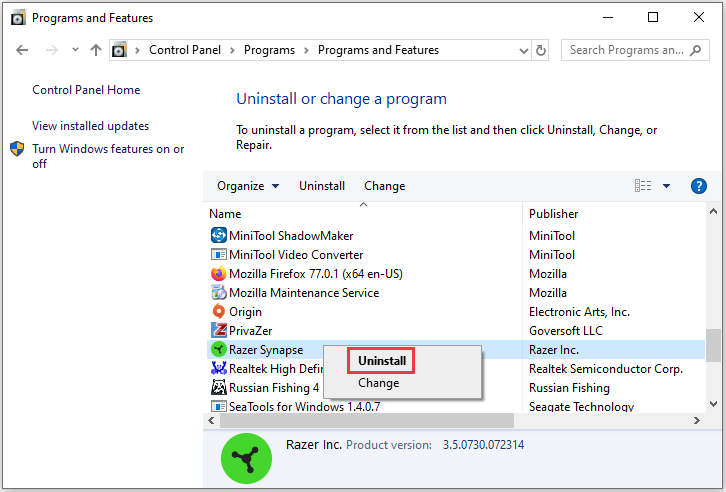Click the large Razer logo in details pane
This screenshot has width=726, height=492.
pyautogui.click(x=246, y=459)
